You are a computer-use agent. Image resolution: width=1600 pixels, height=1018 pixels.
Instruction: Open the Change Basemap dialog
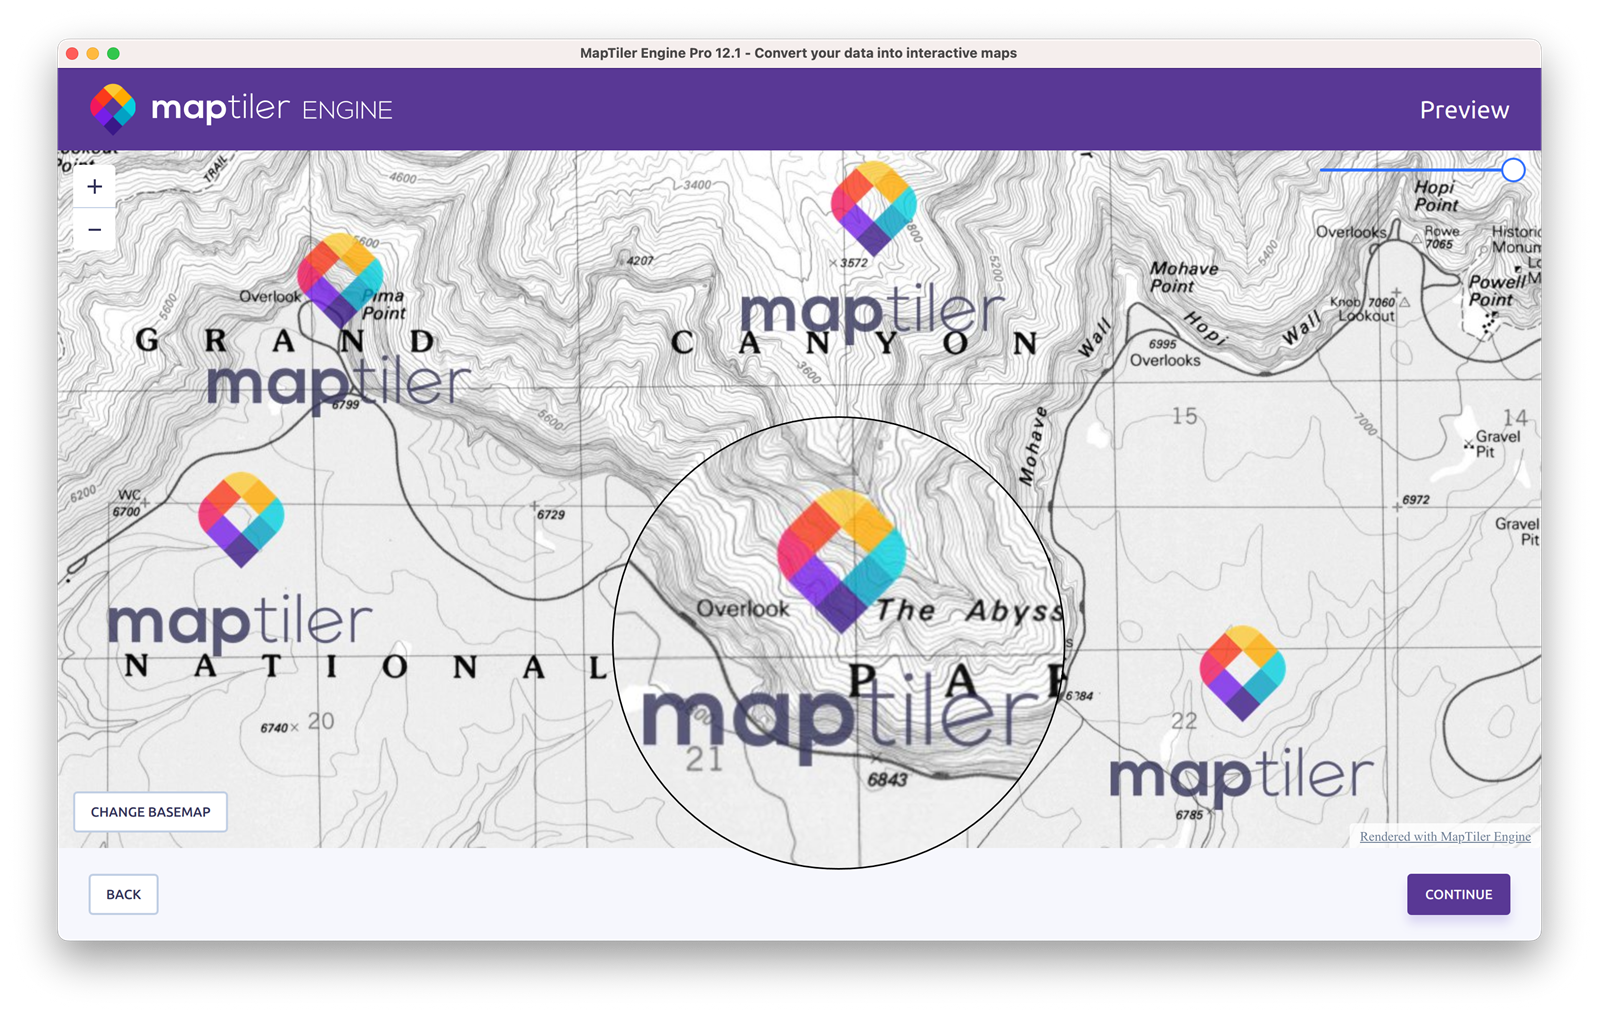click(150, 812)
